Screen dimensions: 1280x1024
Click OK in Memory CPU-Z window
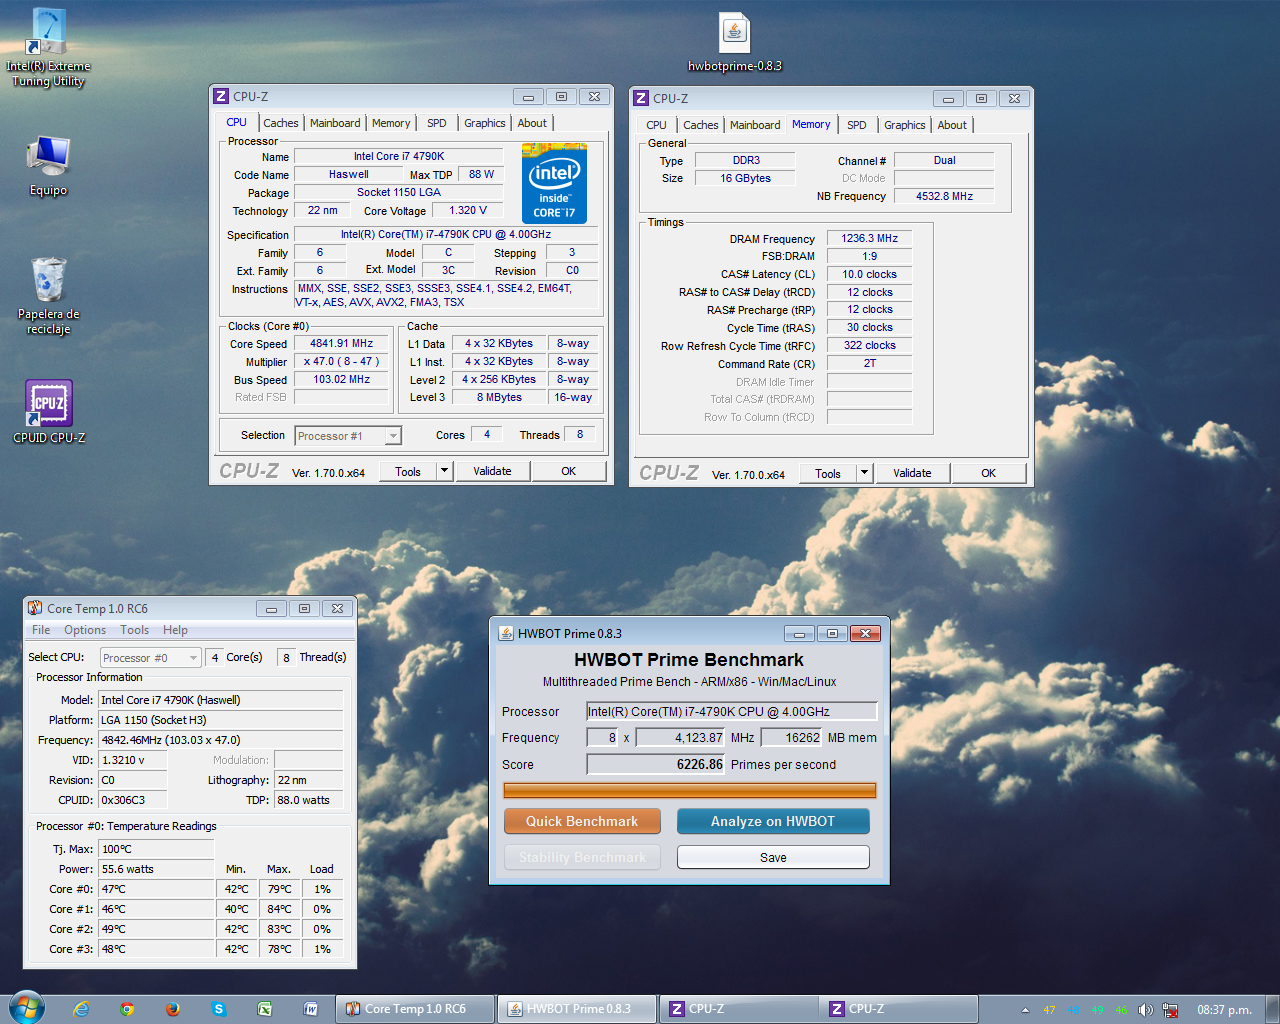coord(989,473)
